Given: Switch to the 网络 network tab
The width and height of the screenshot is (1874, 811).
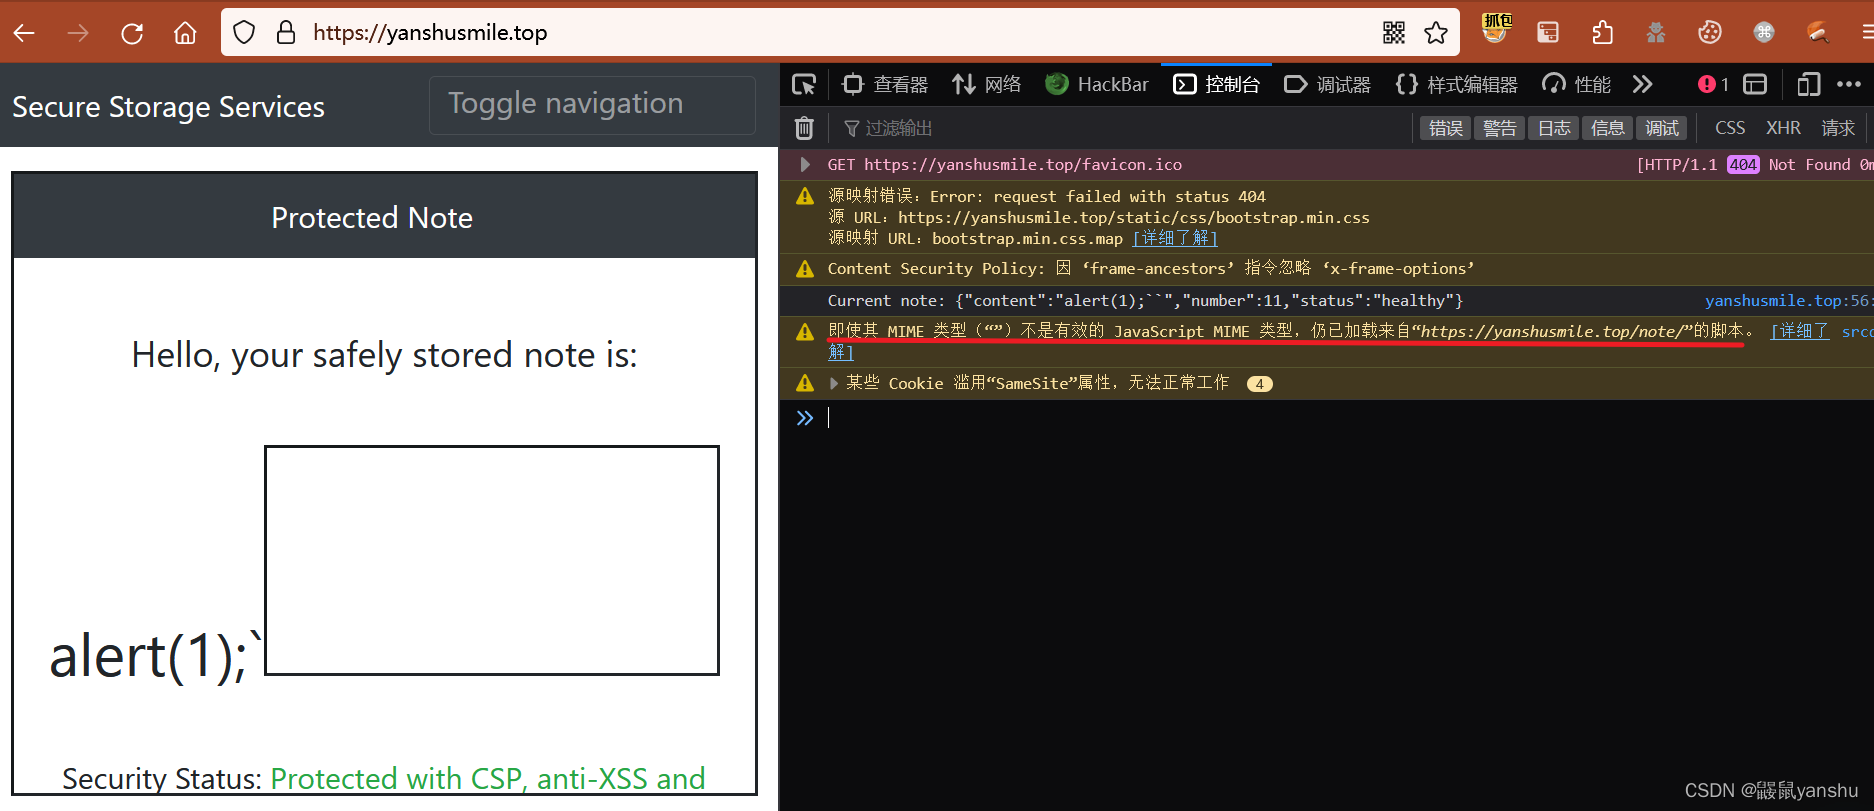Looking at the screenshot, I should (987, 85).
